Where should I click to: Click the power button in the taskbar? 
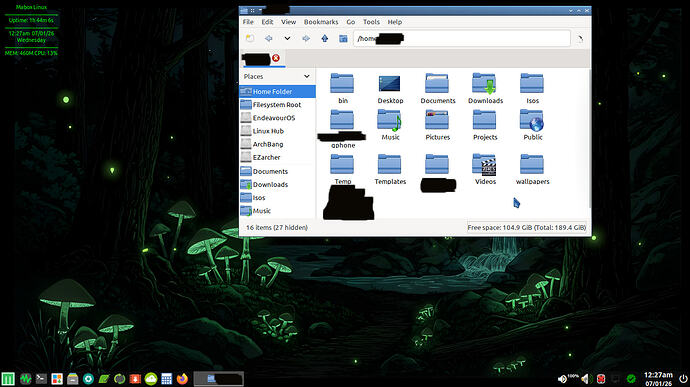683,379
